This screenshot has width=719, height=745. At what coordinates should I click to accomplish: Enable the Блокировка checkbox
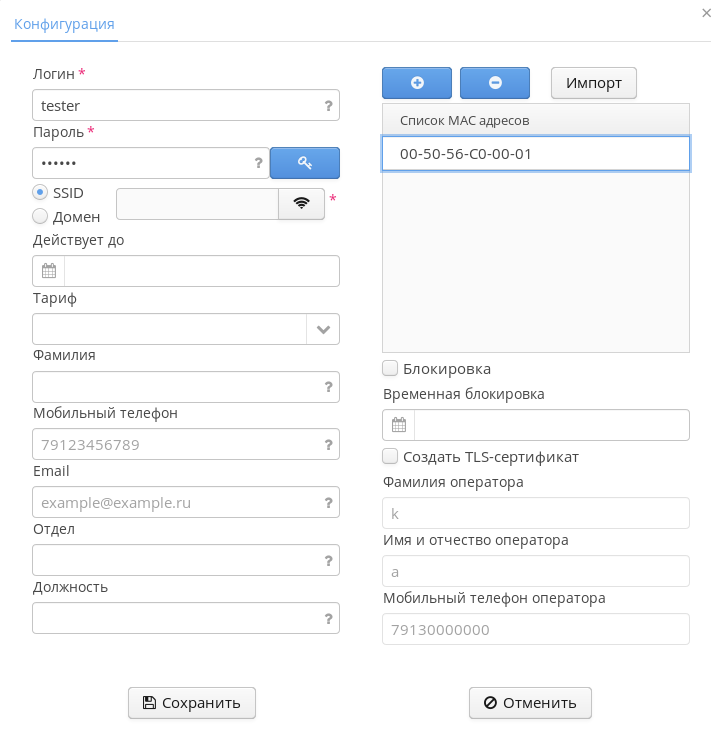coord(391,369)
